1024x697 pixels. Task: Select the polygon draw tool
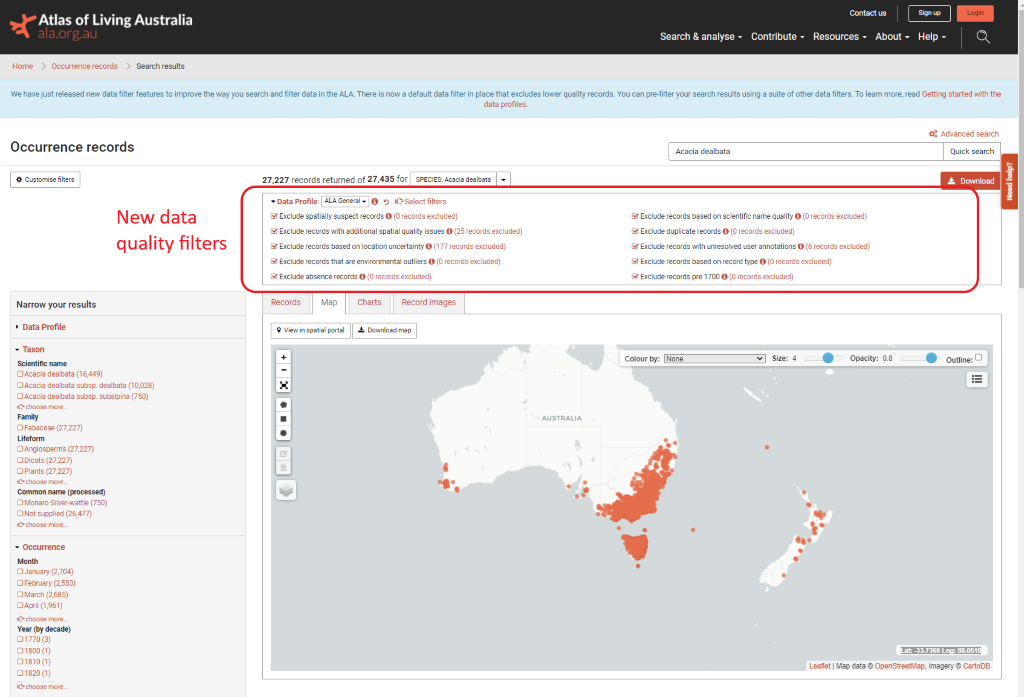coord(284,405)
